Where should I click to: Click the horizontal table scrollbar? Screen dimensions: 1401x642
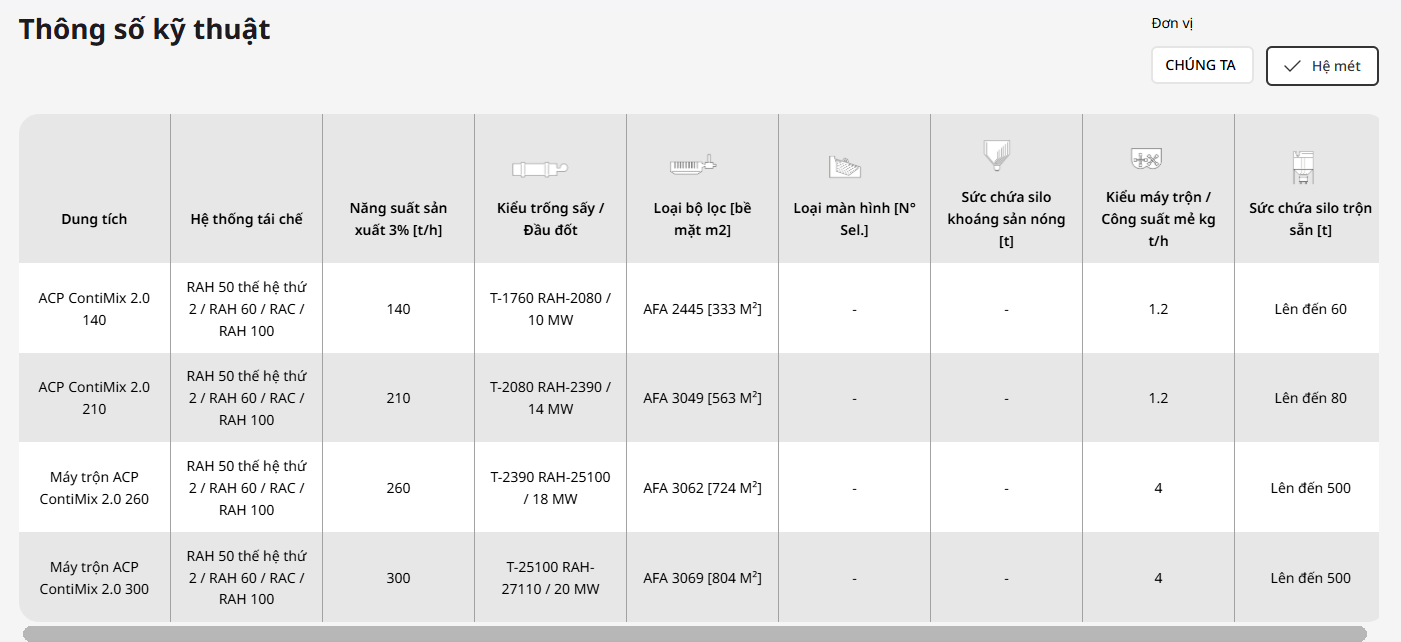[x=694, y=633]
